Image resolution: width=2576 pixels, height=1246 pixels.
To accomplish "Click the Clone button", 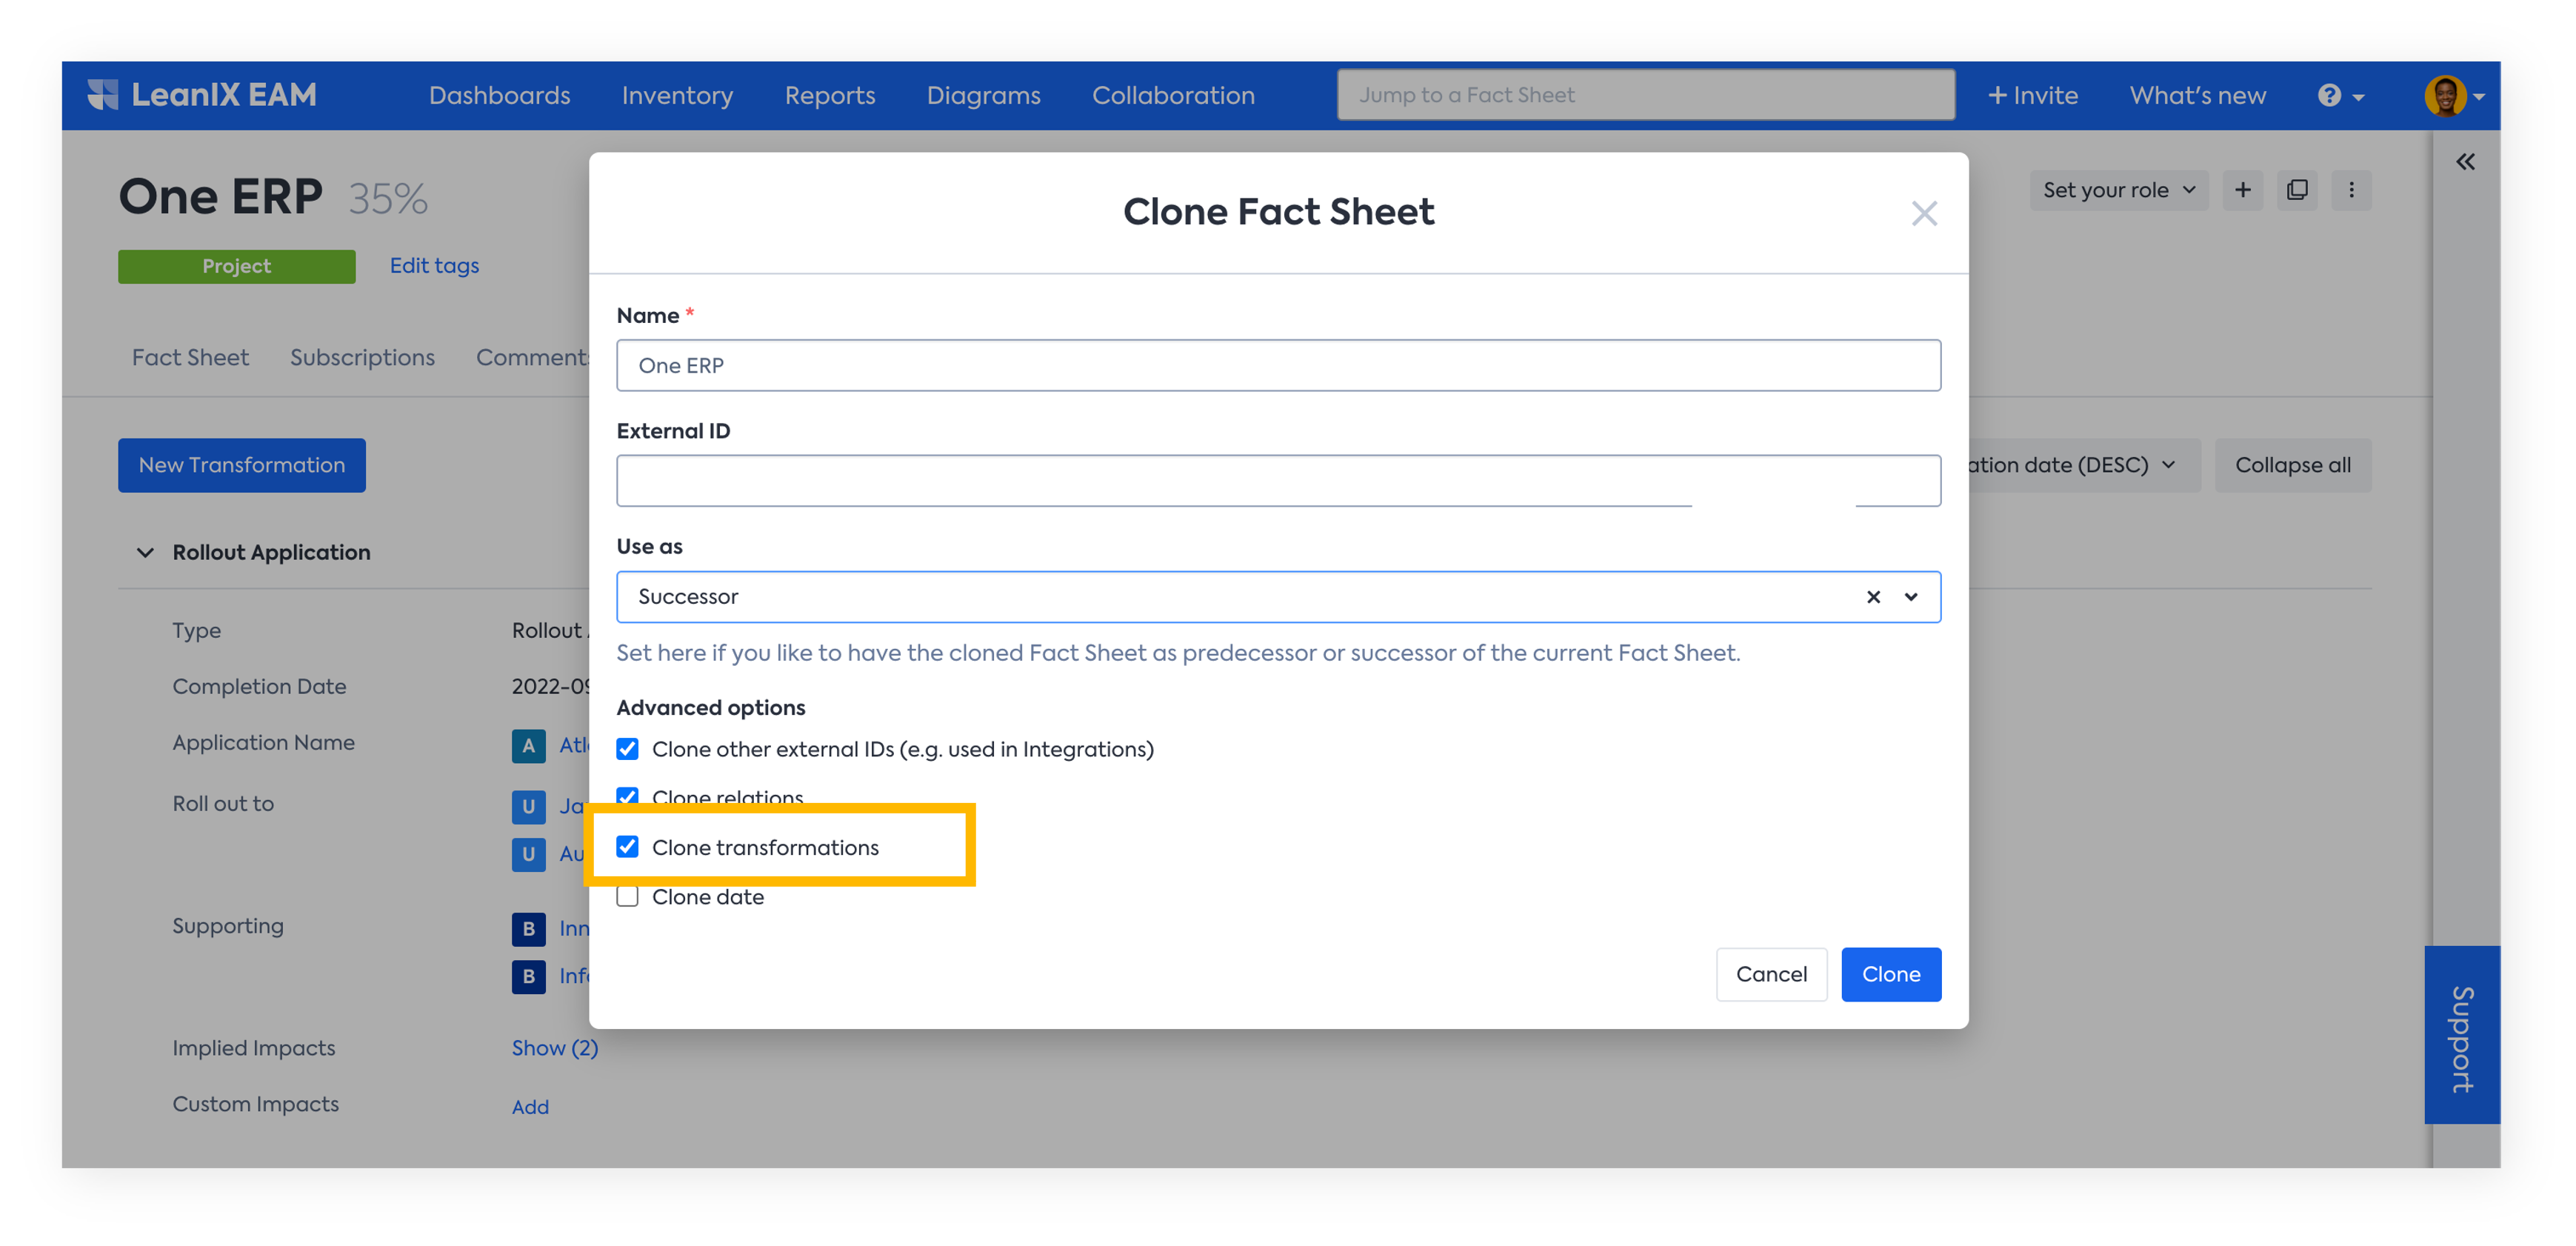I will [1890, 974].
